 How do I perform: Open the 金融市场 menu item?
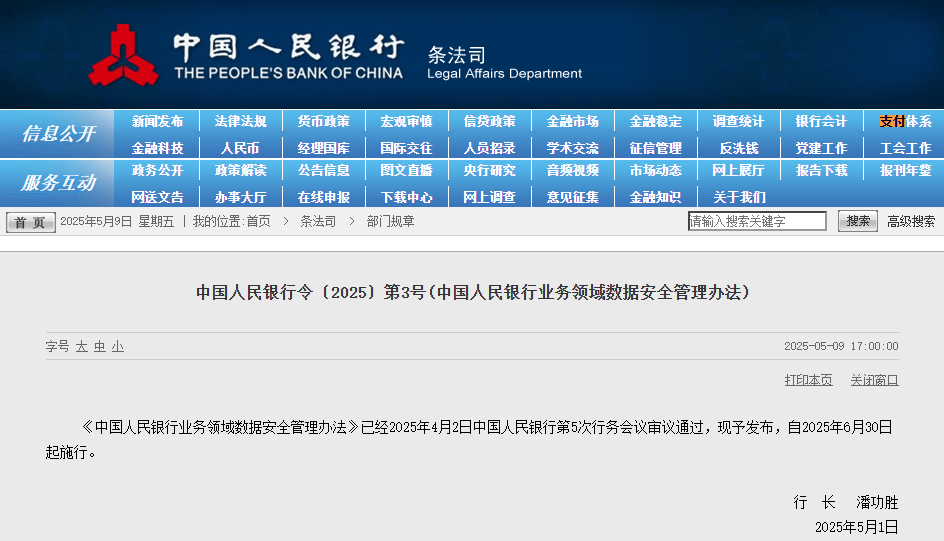coord(573,122)
